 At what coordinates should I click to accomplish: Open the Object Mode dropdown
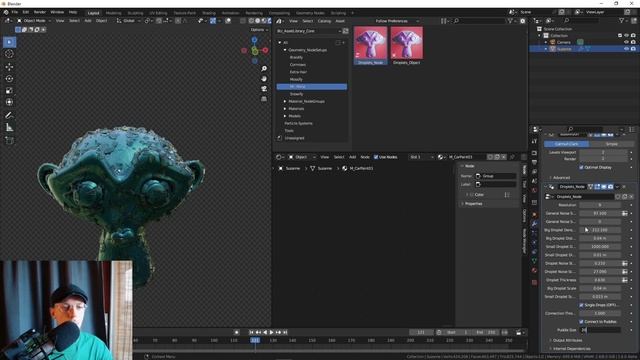pyautogui.click(x=34, y=21)
